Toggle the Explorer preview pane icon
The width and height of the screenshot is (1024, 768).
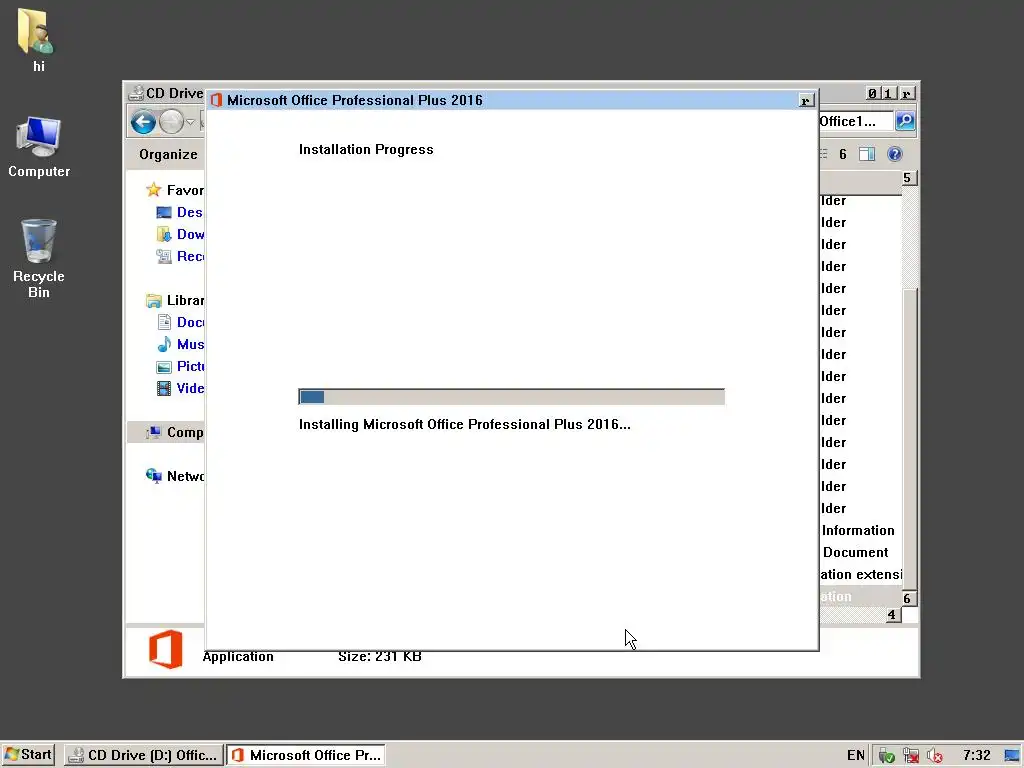tap(867, 154)
